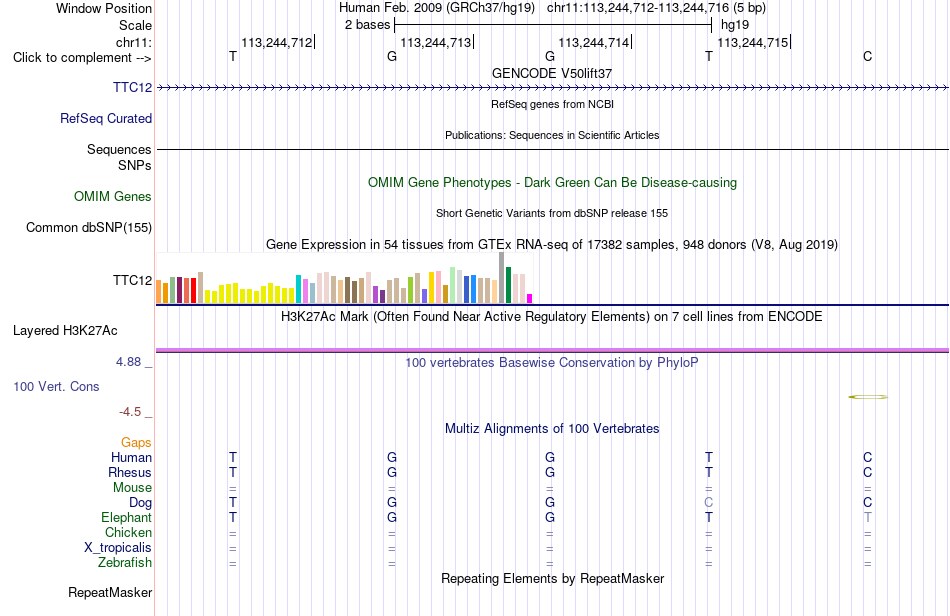Viewport: 950px width, 616px height.
Task: Open the blue TTC12 GENCODE gene label
Action: pyautogui.click(x=132, y=87)
